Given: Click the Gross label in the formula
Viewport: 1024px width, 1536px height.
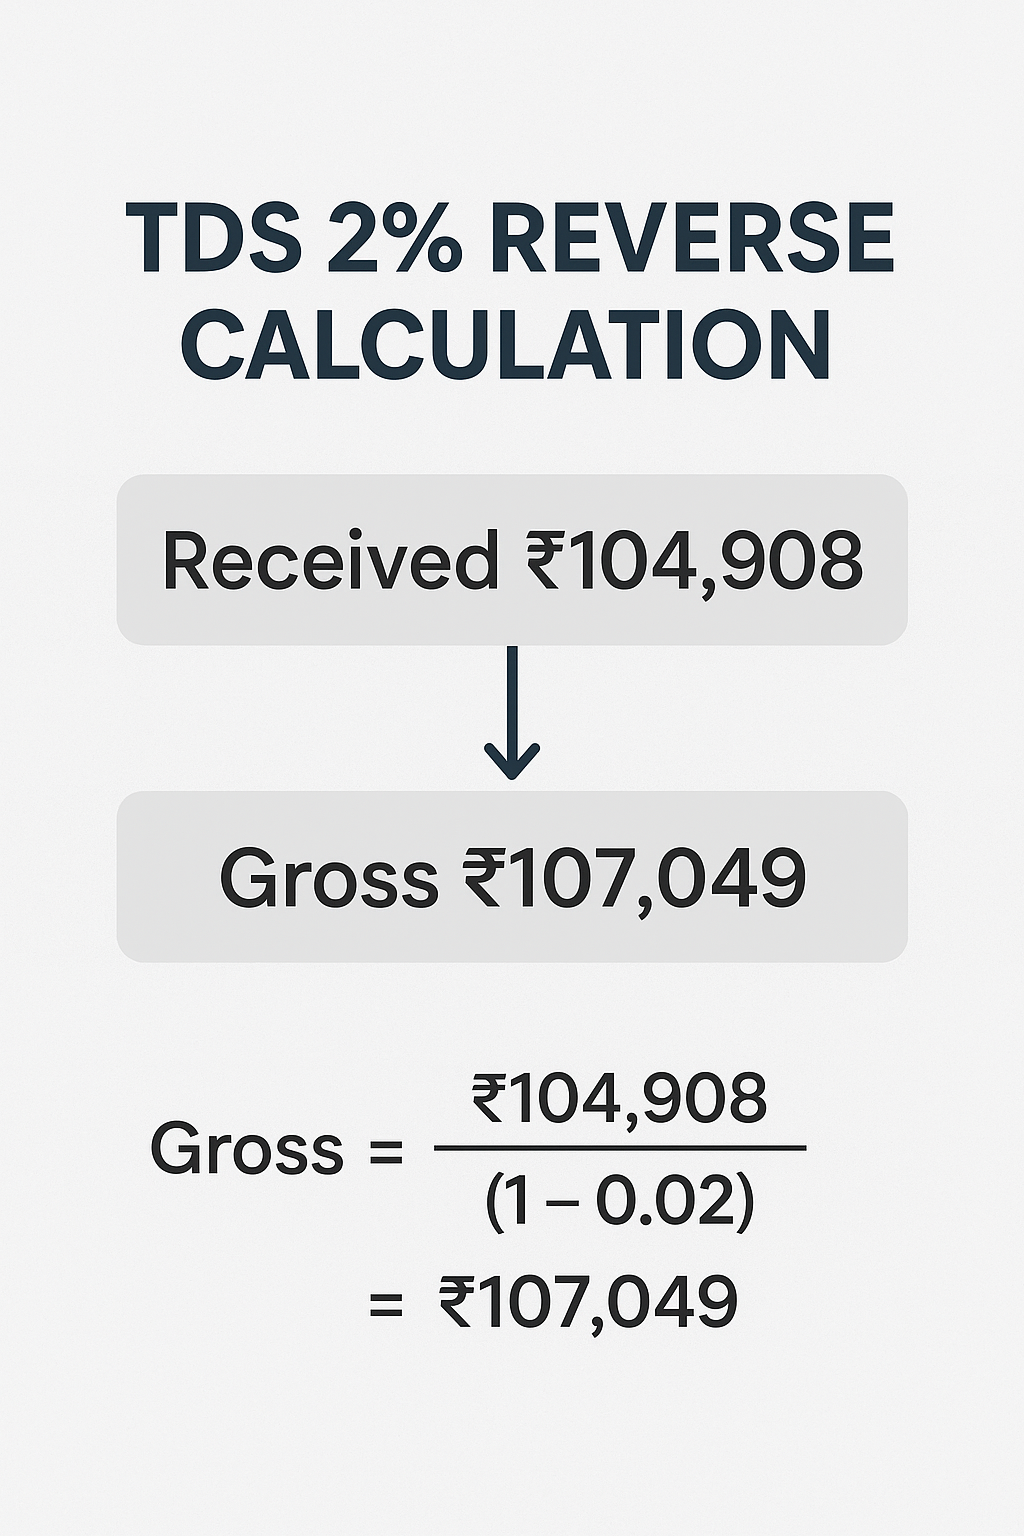Looking at the screenshot, I should [246, 1149].
